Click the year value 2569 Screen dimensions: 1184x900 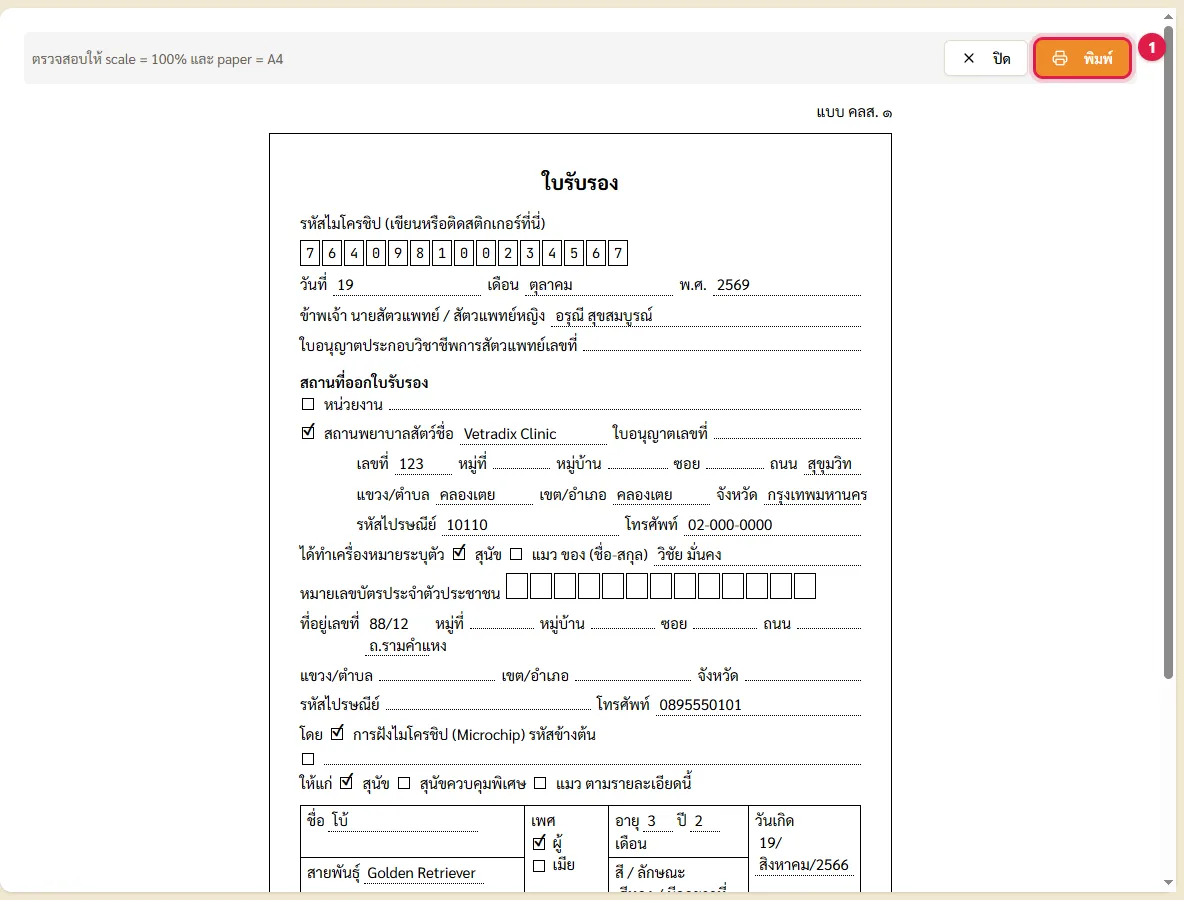(733, 285)
